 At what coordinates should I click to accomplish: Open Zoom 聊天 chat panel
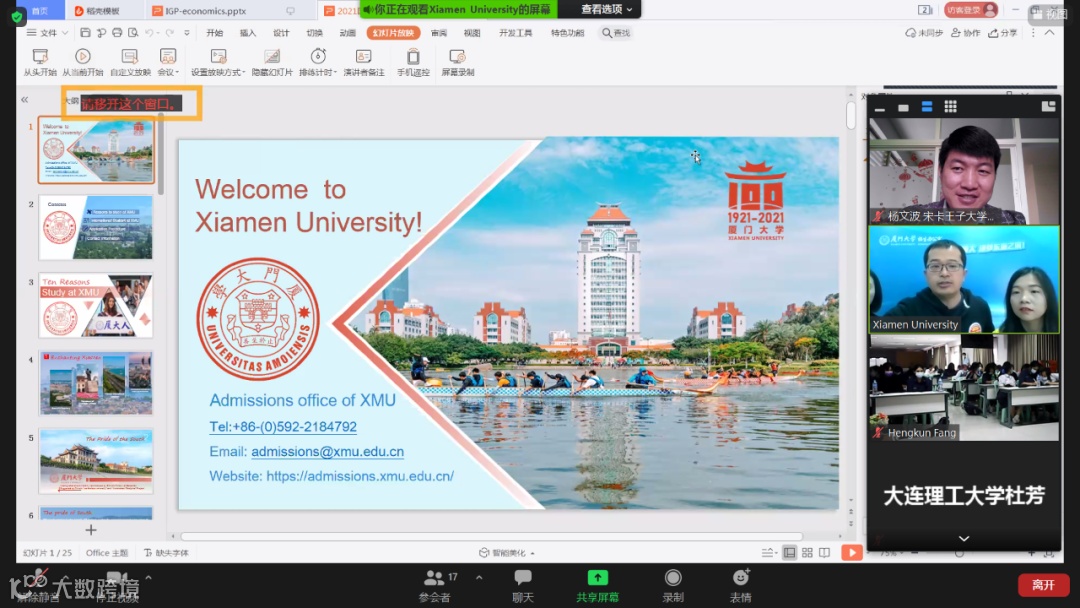[523, 586]
